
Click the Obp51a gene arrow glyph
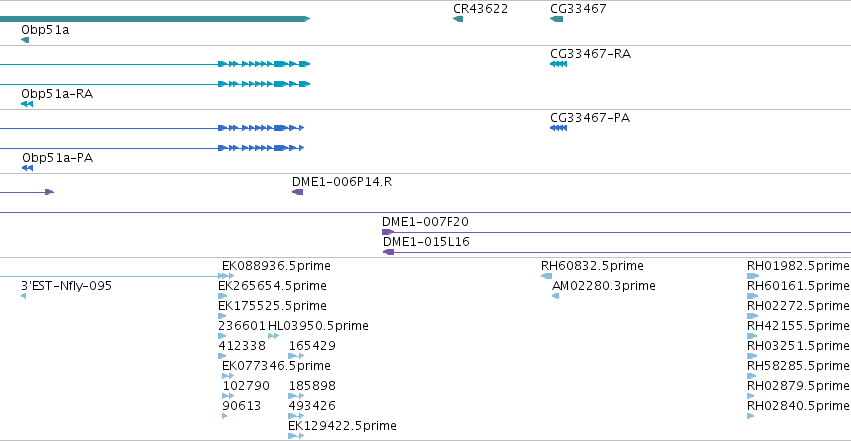[x=25, y=40]
